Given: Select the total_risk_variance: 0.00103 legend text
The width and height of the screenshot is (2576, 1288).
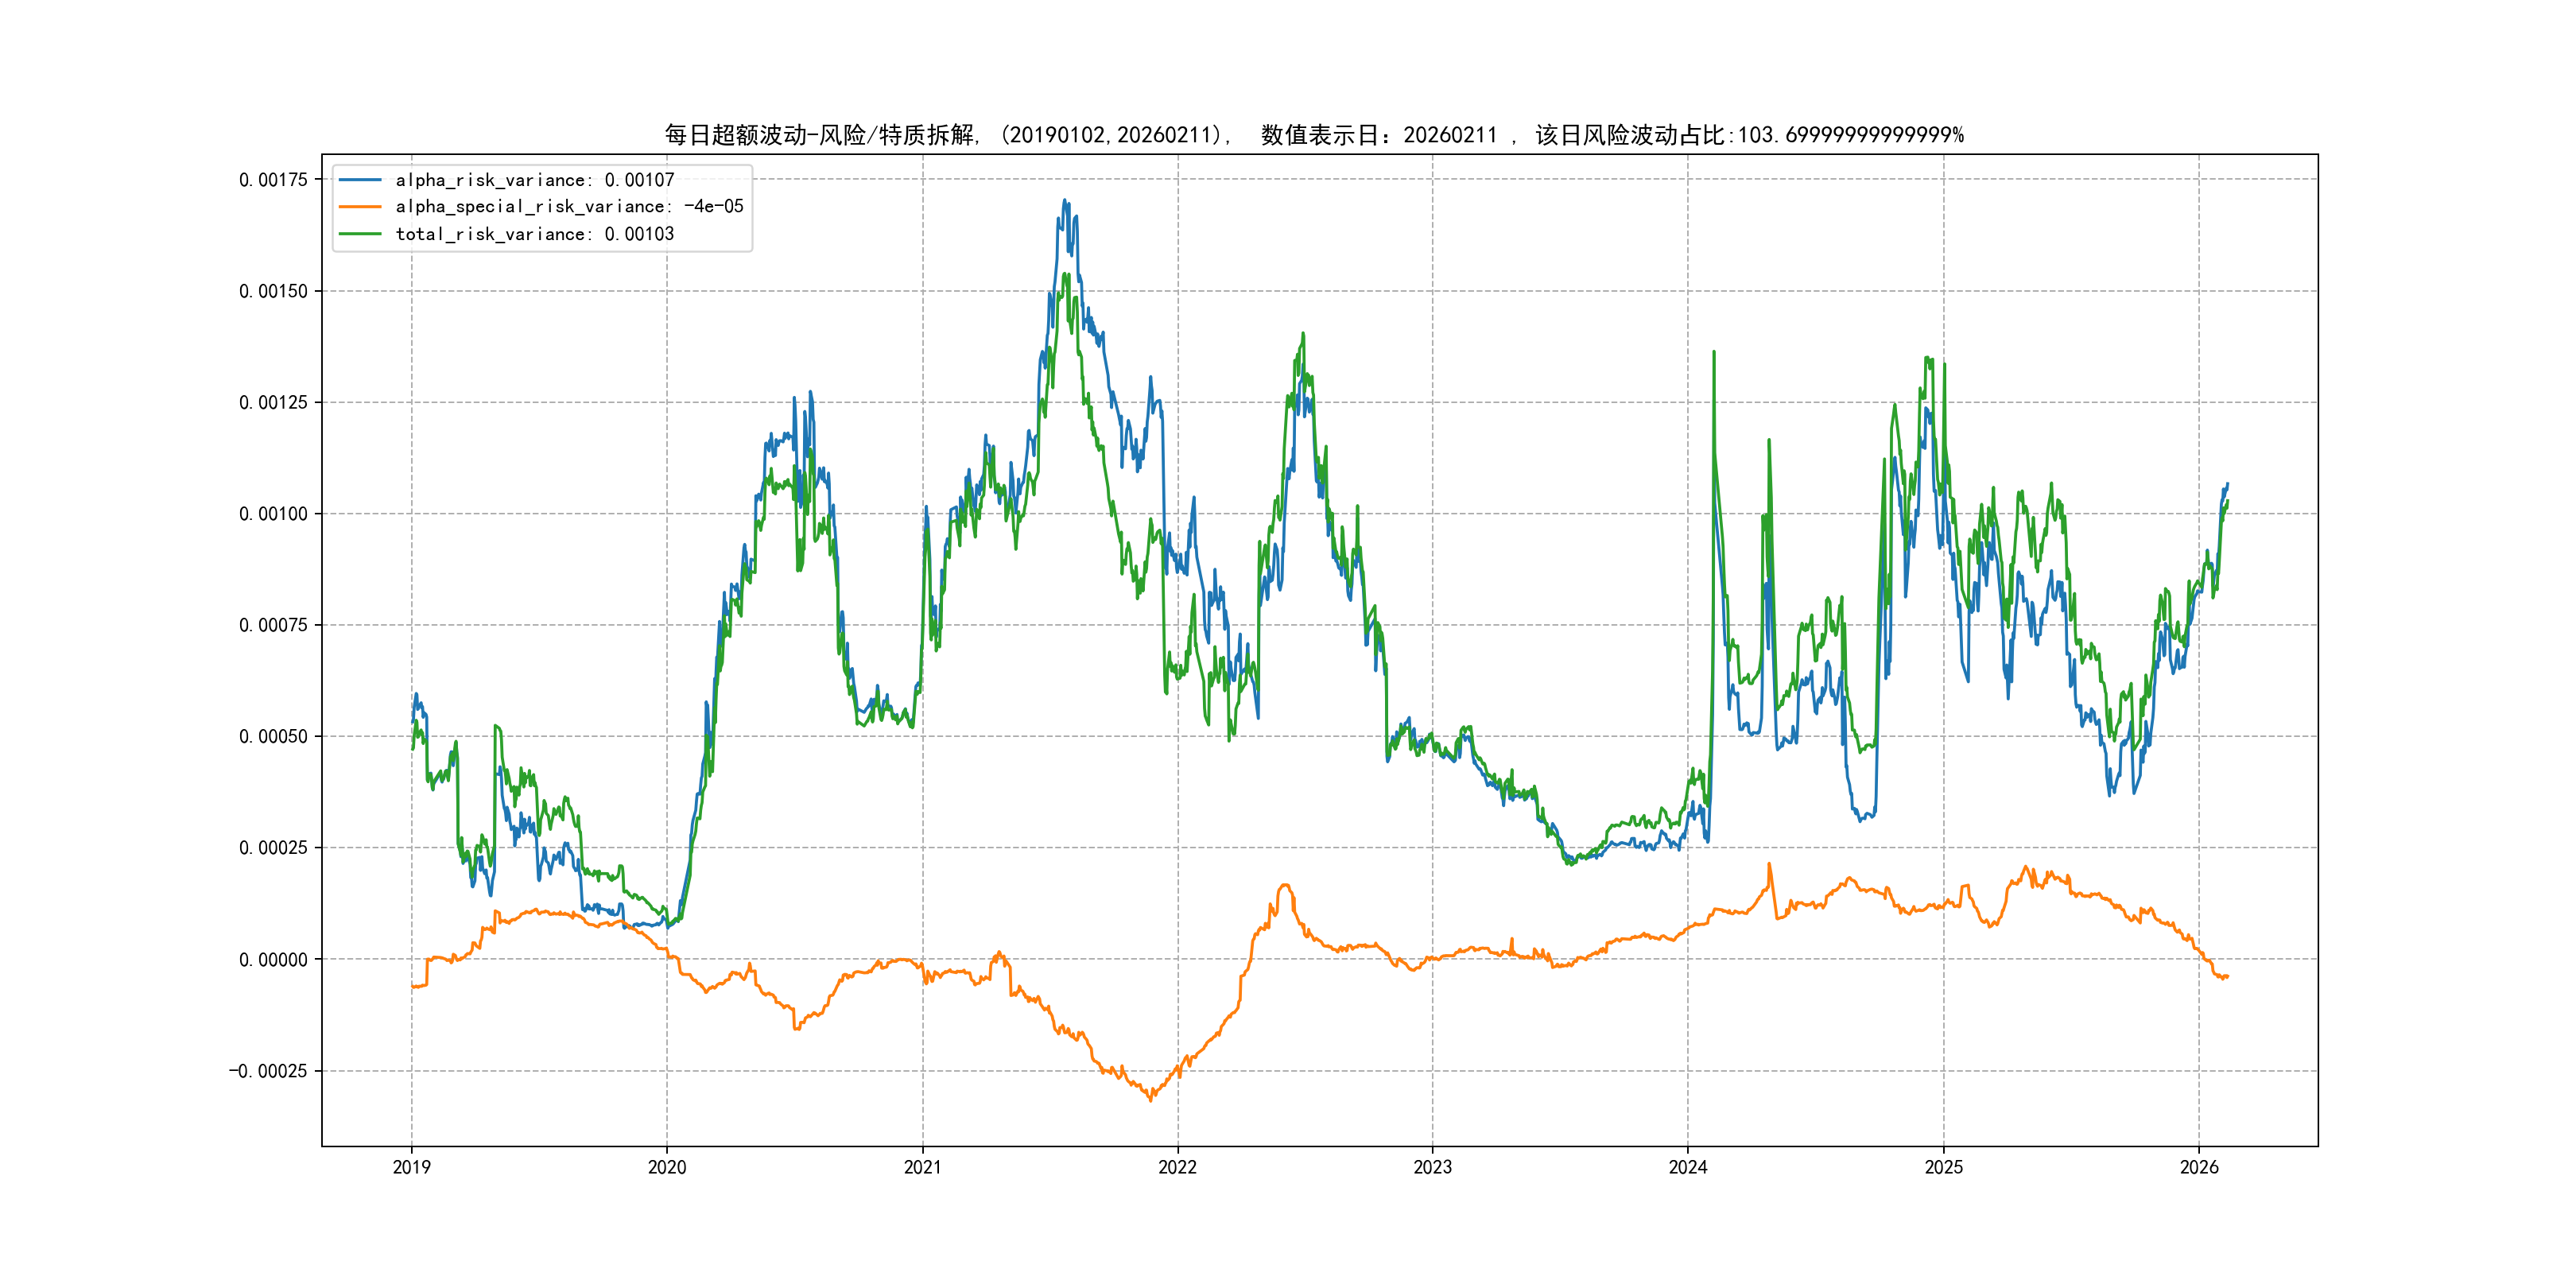Looking at the screenshot, I should (x=534, y=234).
